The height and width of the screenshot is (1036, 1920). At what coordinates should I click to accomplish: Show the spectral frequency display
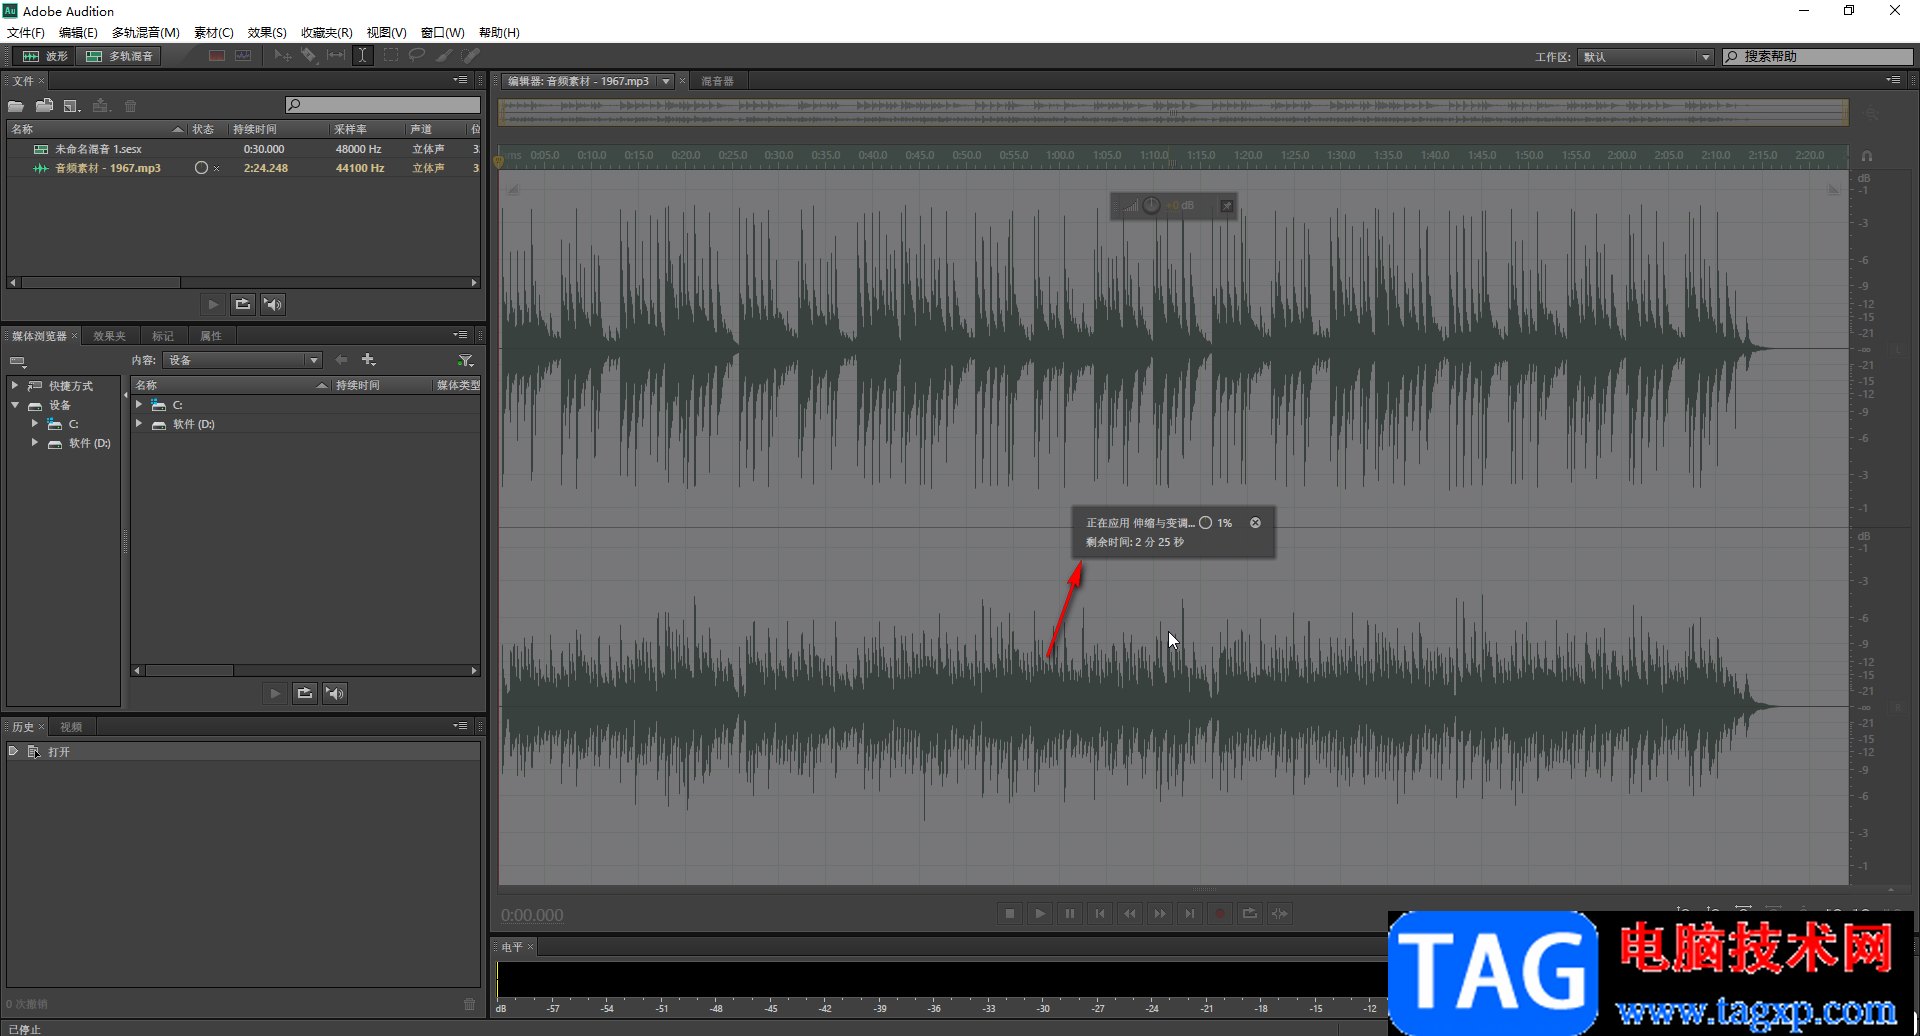(217, 56)
